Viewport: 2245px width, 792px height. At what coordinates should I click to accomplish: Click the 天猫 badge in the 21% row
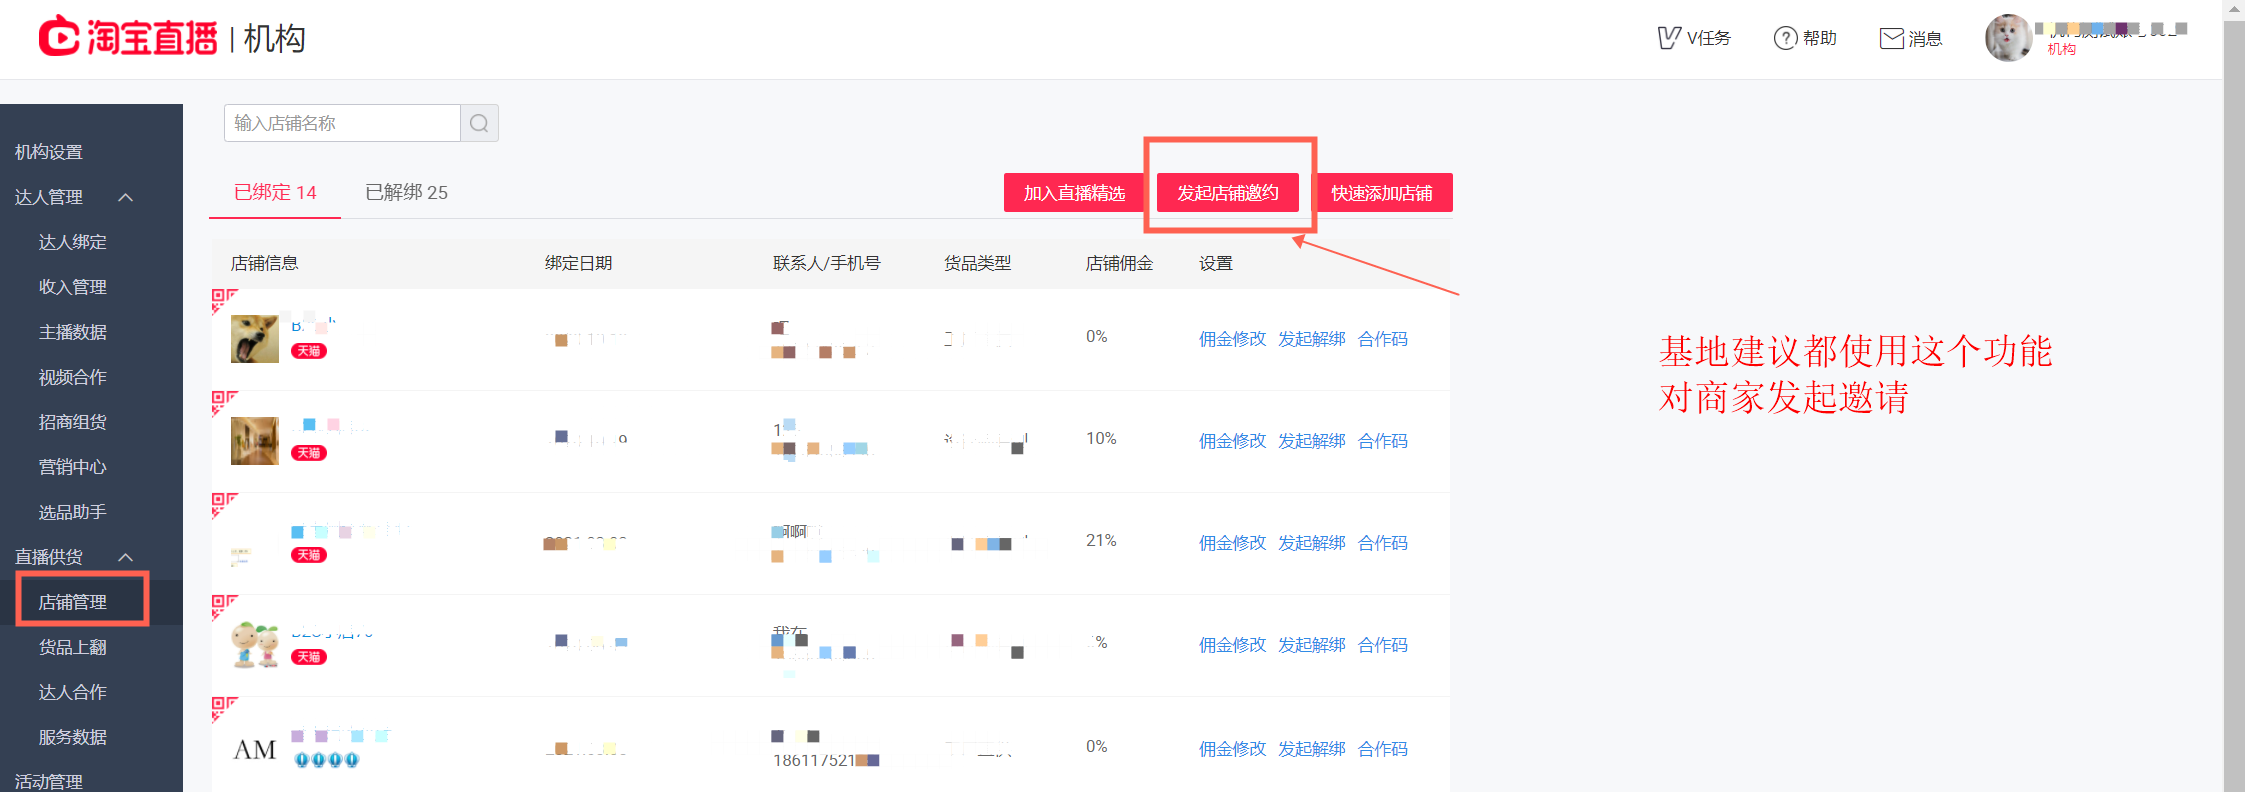[309, 555]
